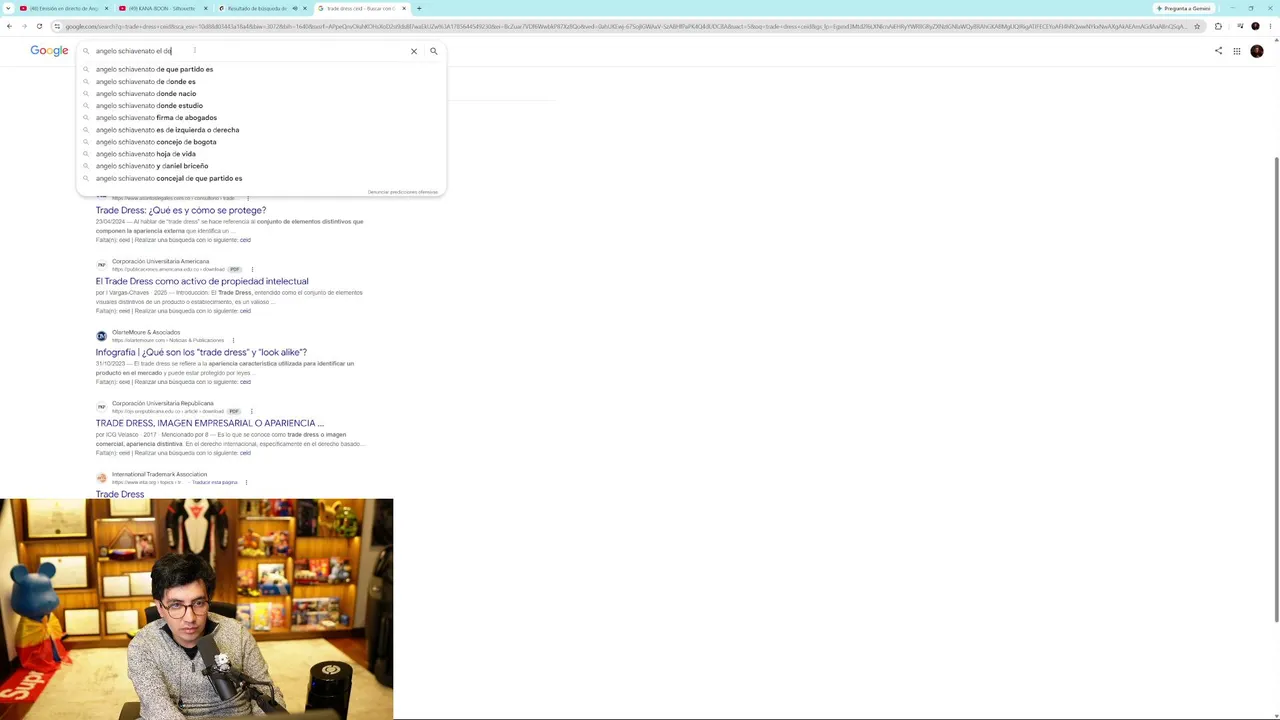
Task: Click the 'Pregunta a Gemini' button
Action: [1184, 8]
